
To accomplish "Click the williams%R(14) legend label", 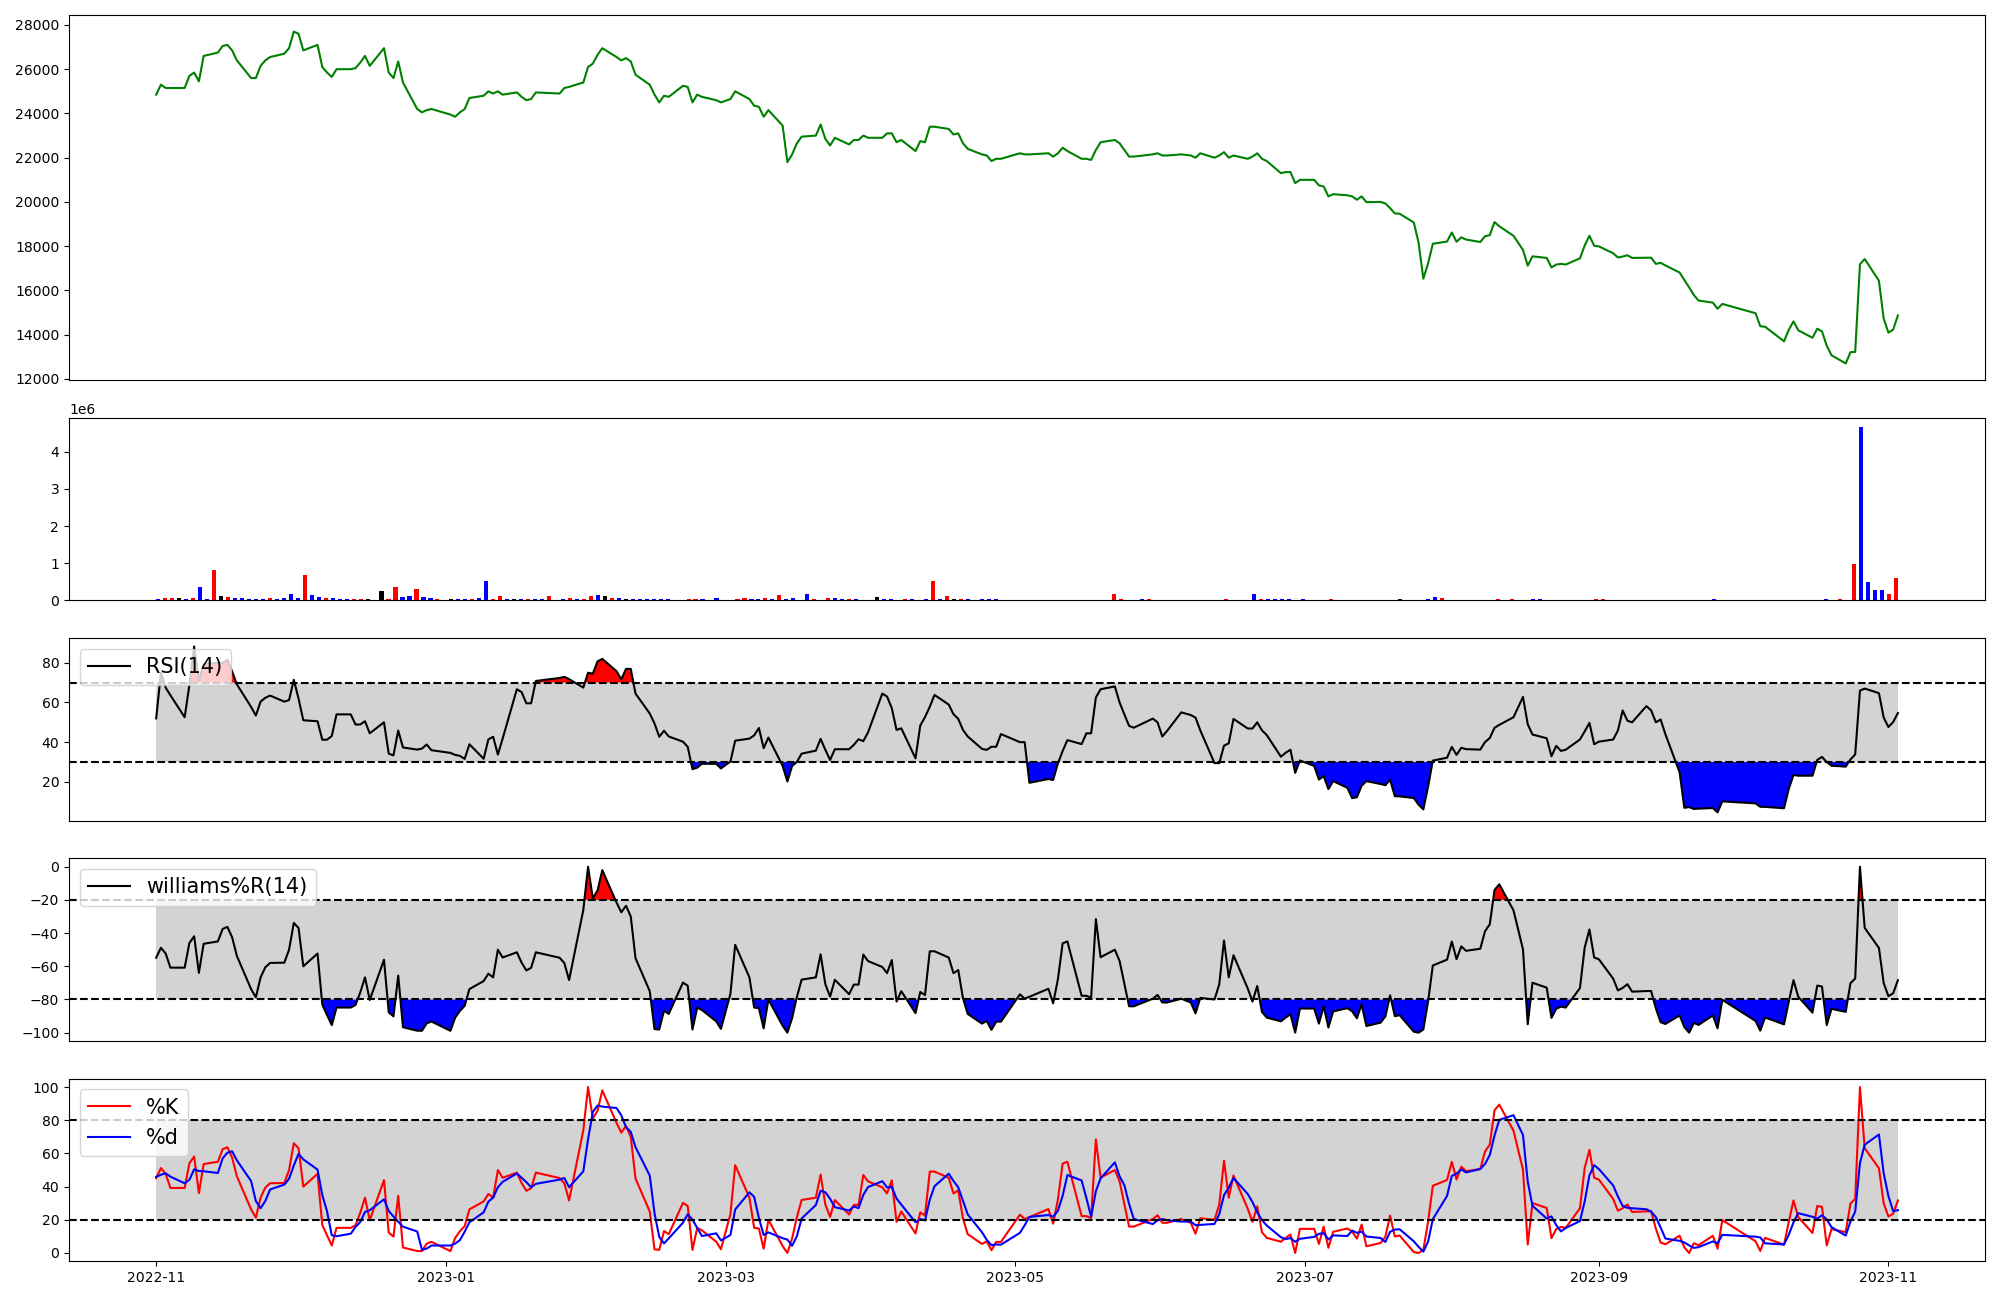I will click(226, 886).
